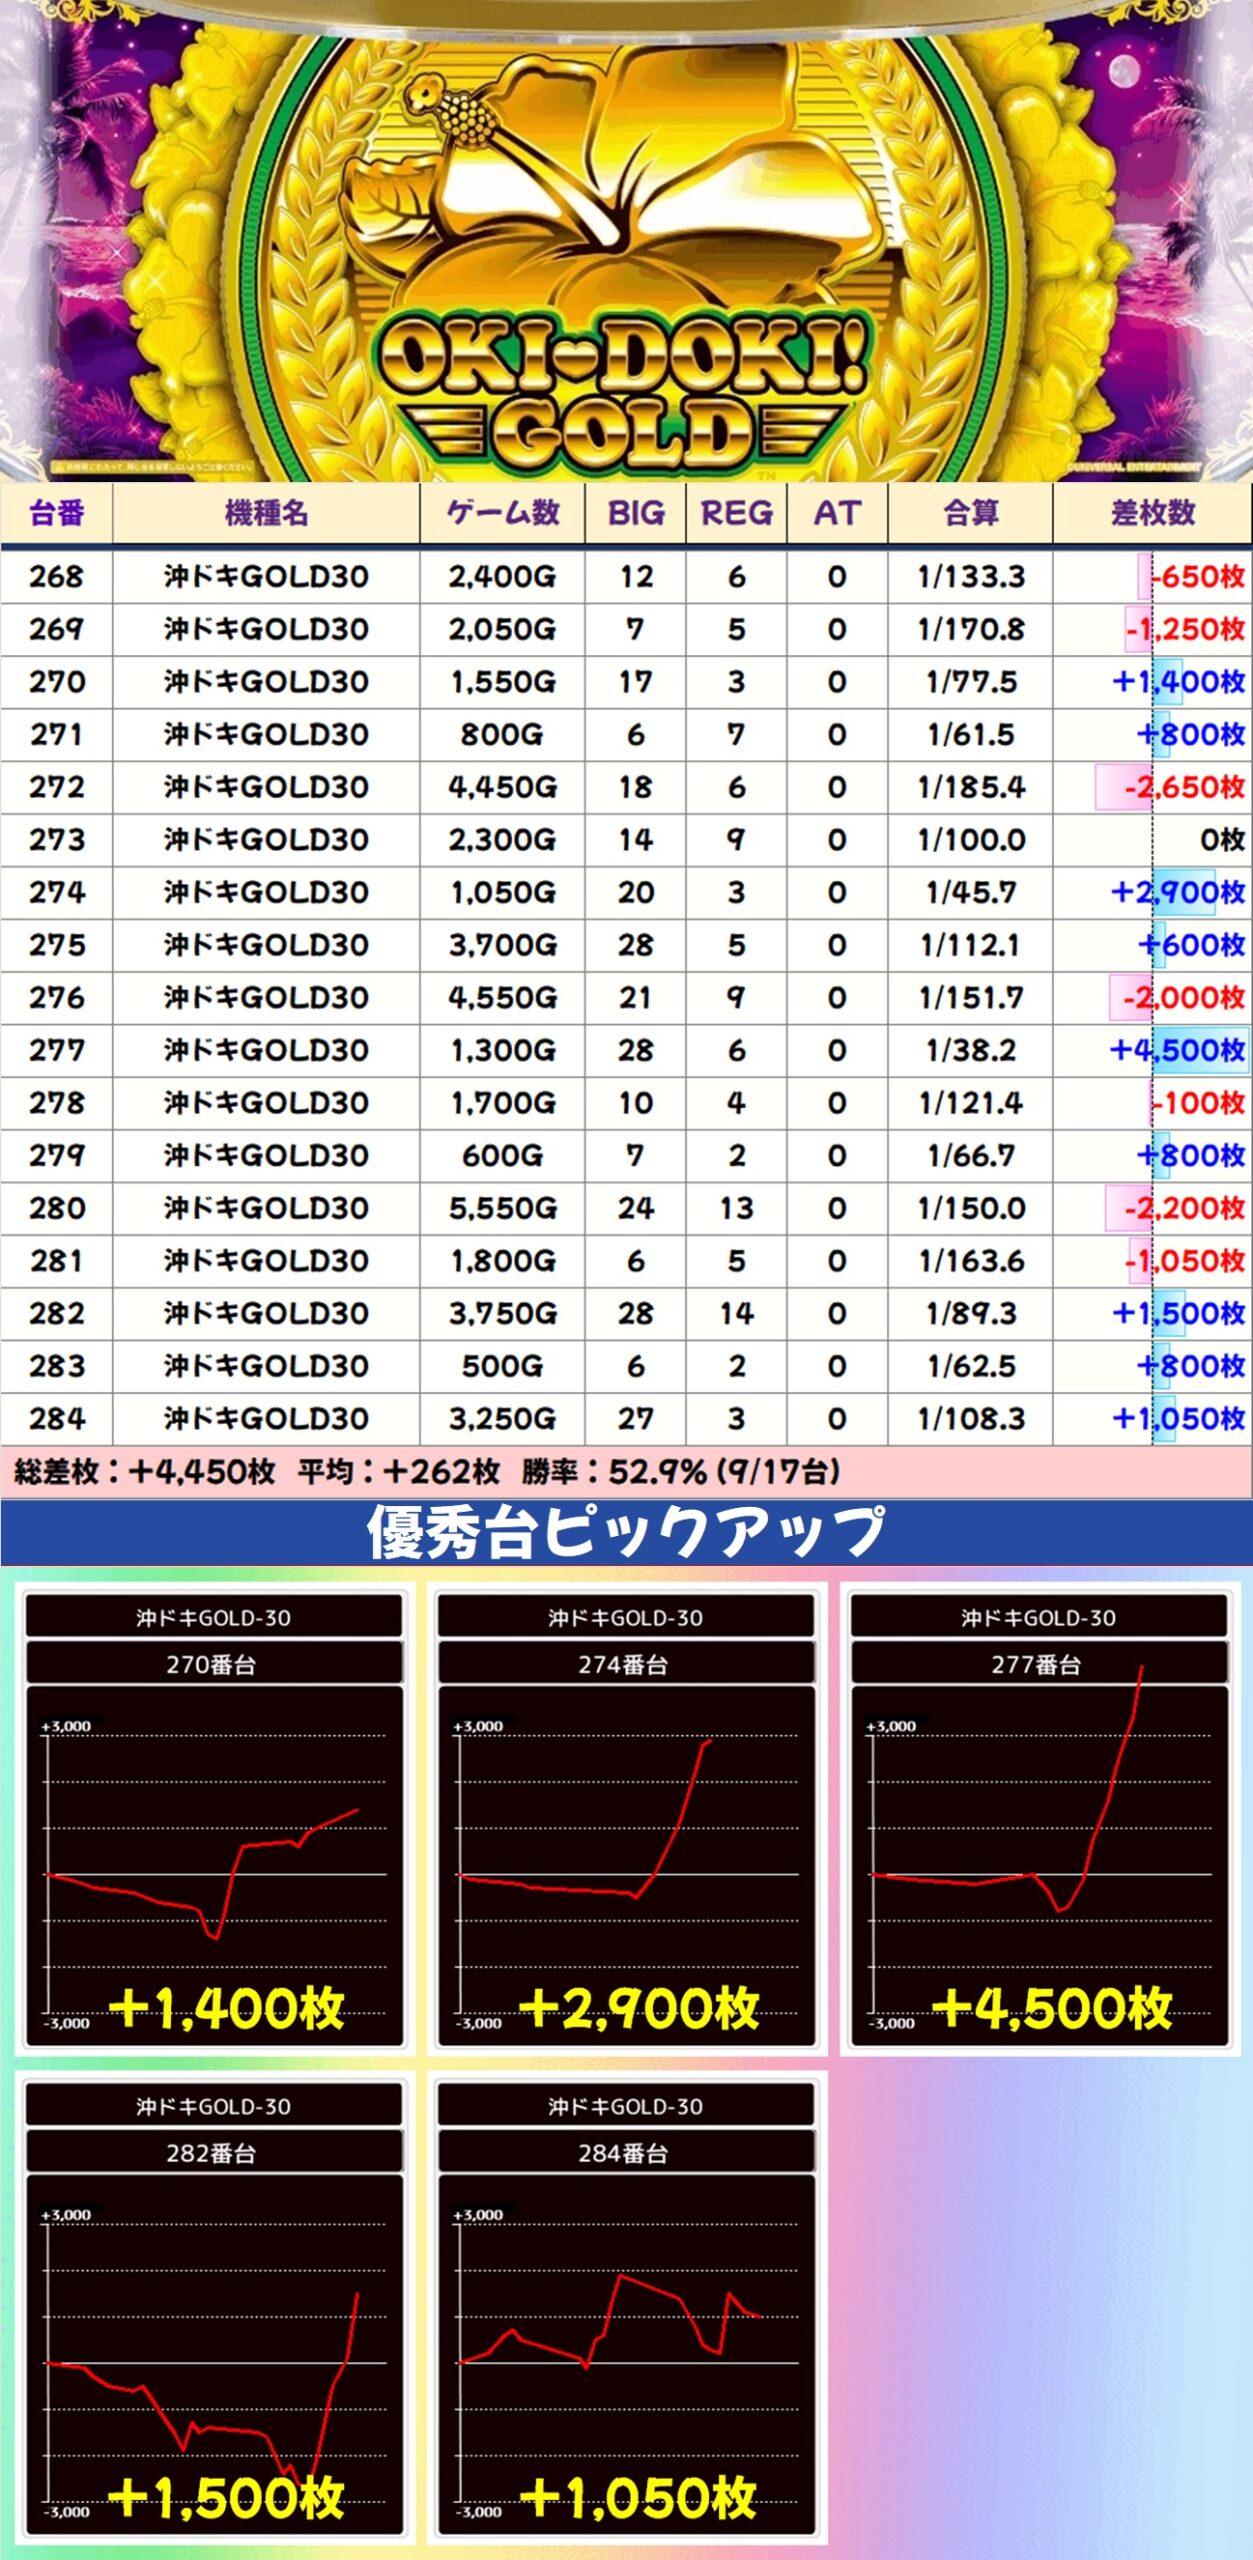Click the -2,650枚 value in row 272
This screenshot has width=1253, height=2560.
[x=1183, y=787]
